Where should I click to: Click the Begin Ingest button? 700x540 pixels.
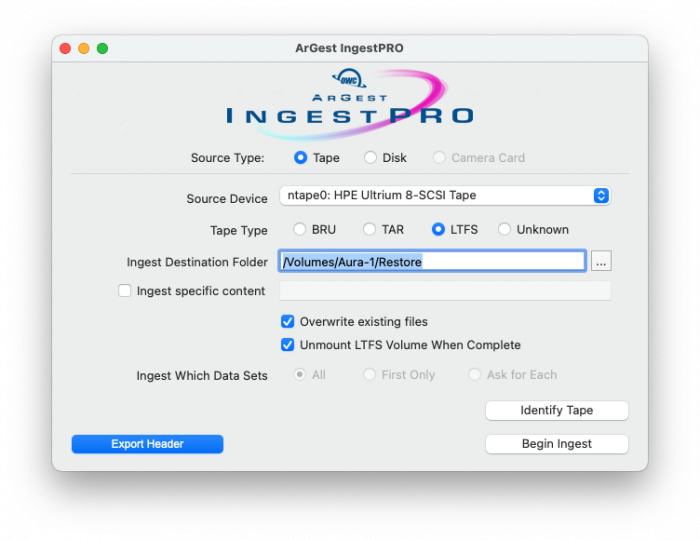(x=557, y=444)
